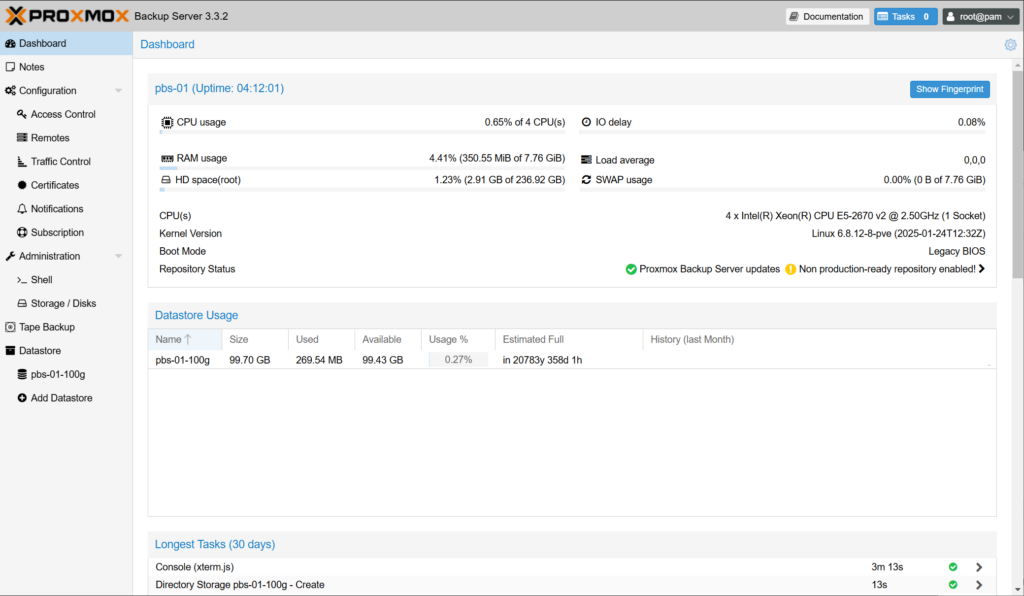Viewport: 1024px width, 596px height.
Task: Open dashboard settings gear icon
Action: pos(1010,44)
